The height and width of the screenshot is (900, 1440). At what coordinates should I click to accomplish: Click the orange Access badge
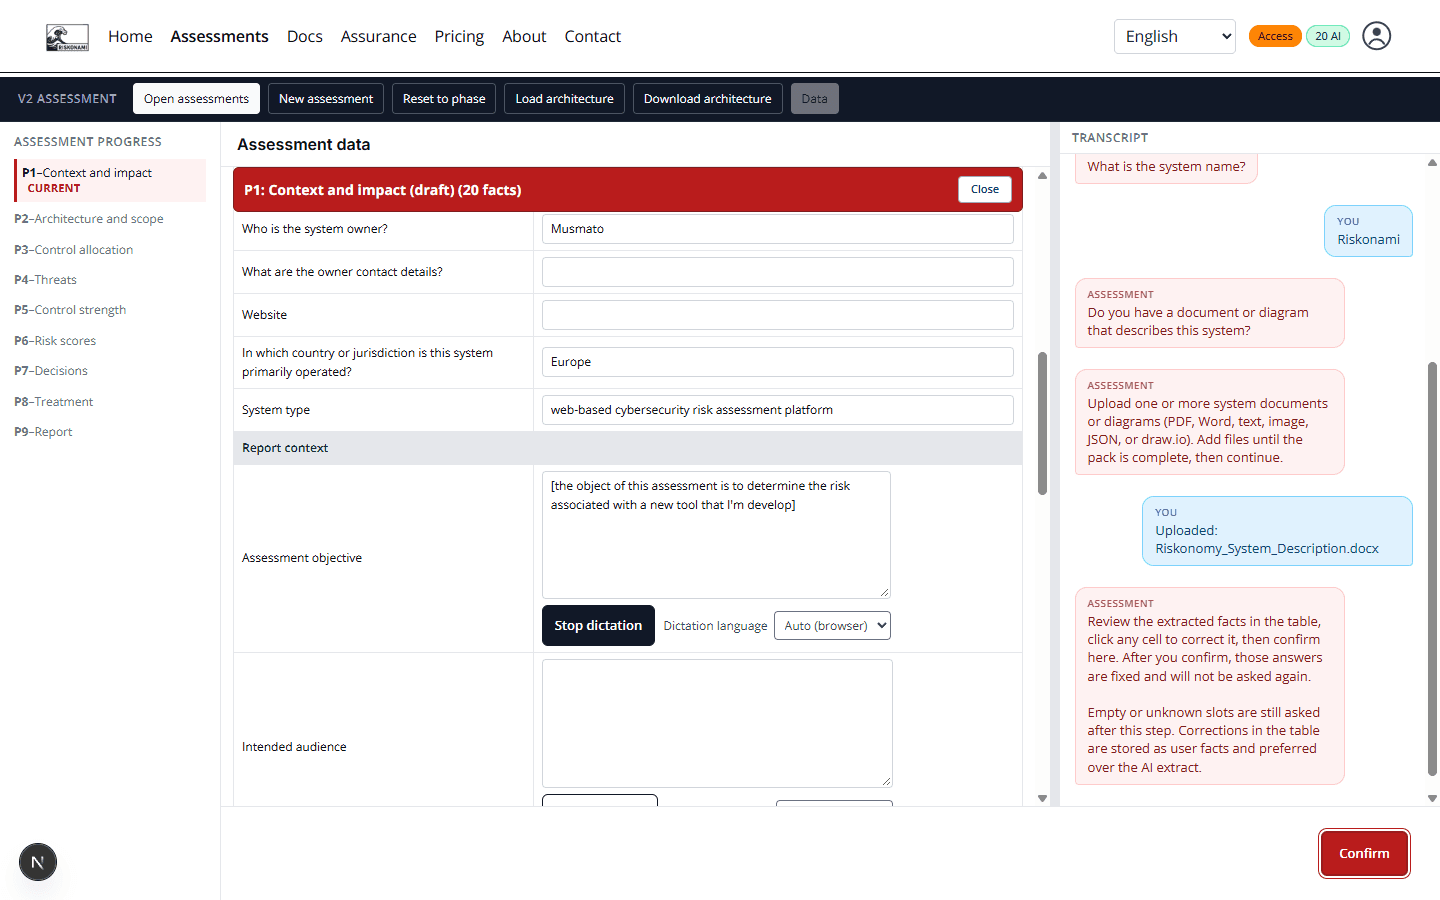(1275, 36)
